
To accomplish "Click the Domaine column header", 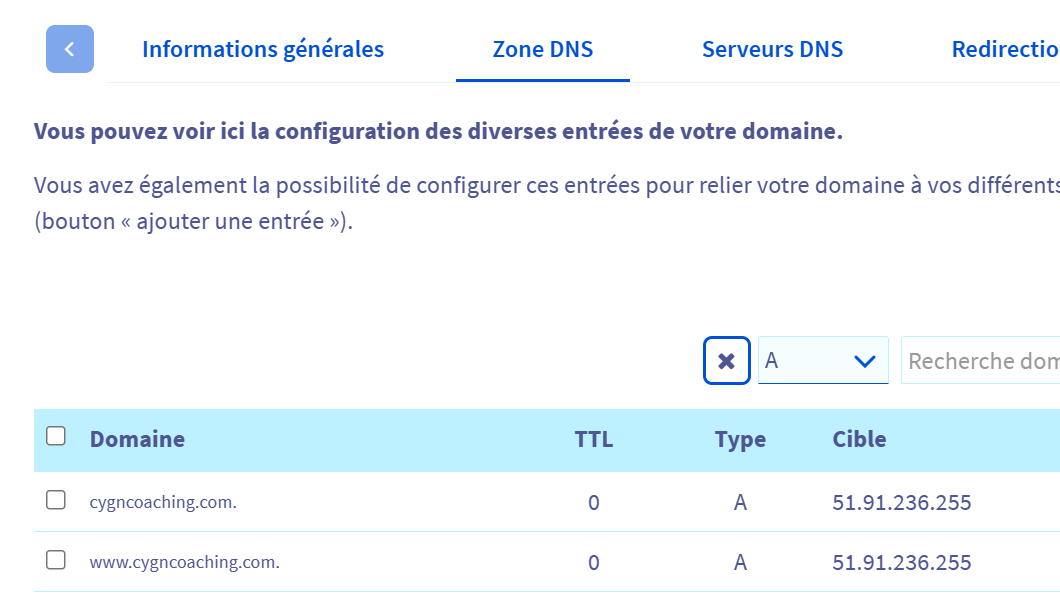I will pos(137,439).
